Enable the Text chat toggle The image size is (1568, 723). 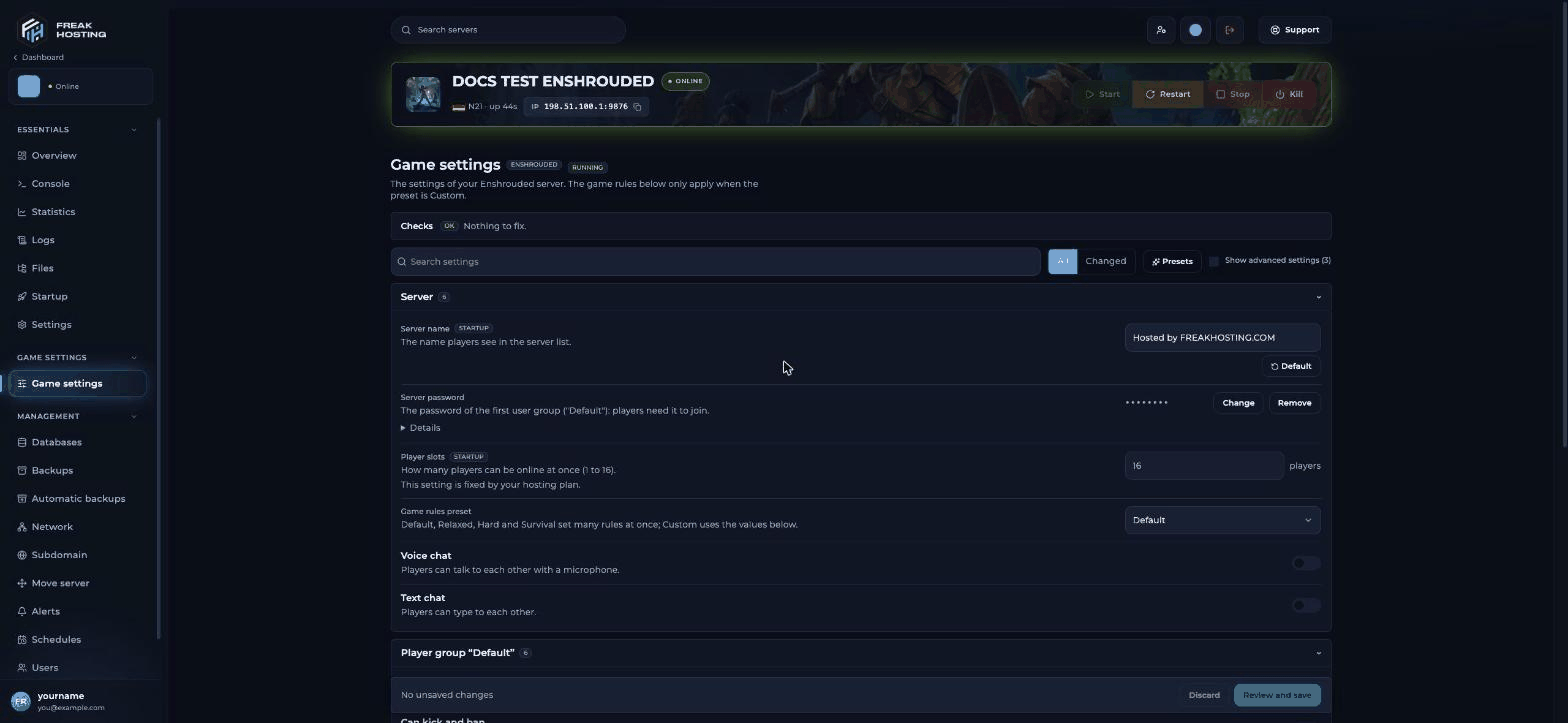(1306, 605)
